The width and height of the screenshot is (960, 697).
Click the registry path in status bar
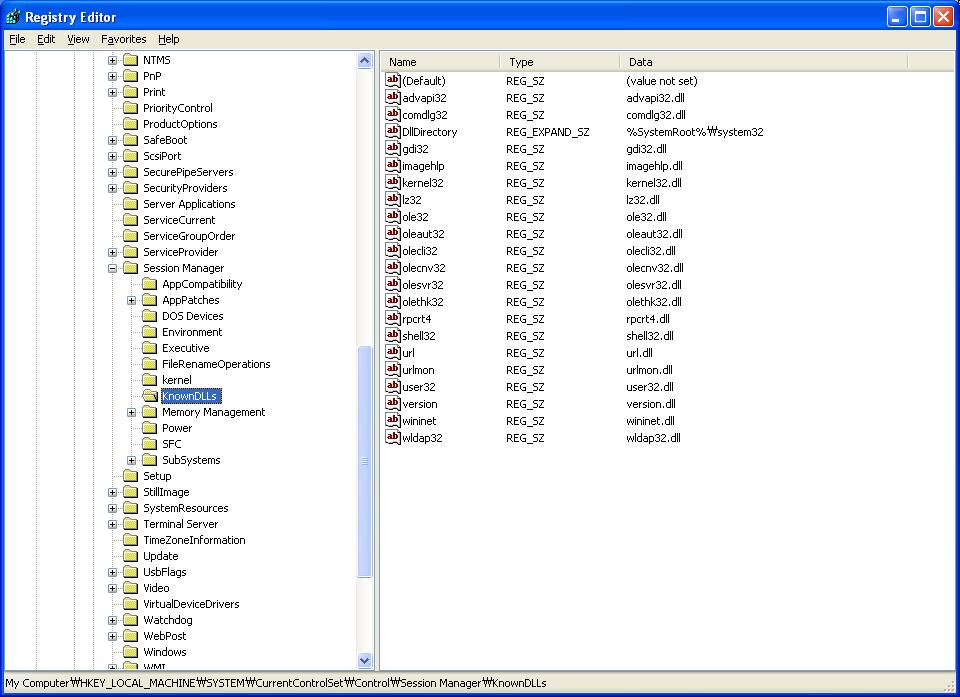pos(276,683)
